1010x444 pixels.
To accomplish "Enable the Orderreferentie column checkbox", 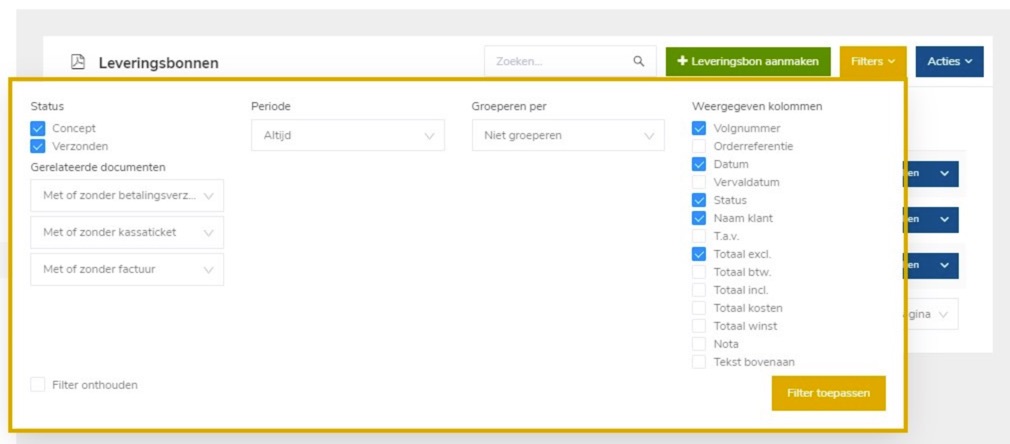I will tap(699, 146).
